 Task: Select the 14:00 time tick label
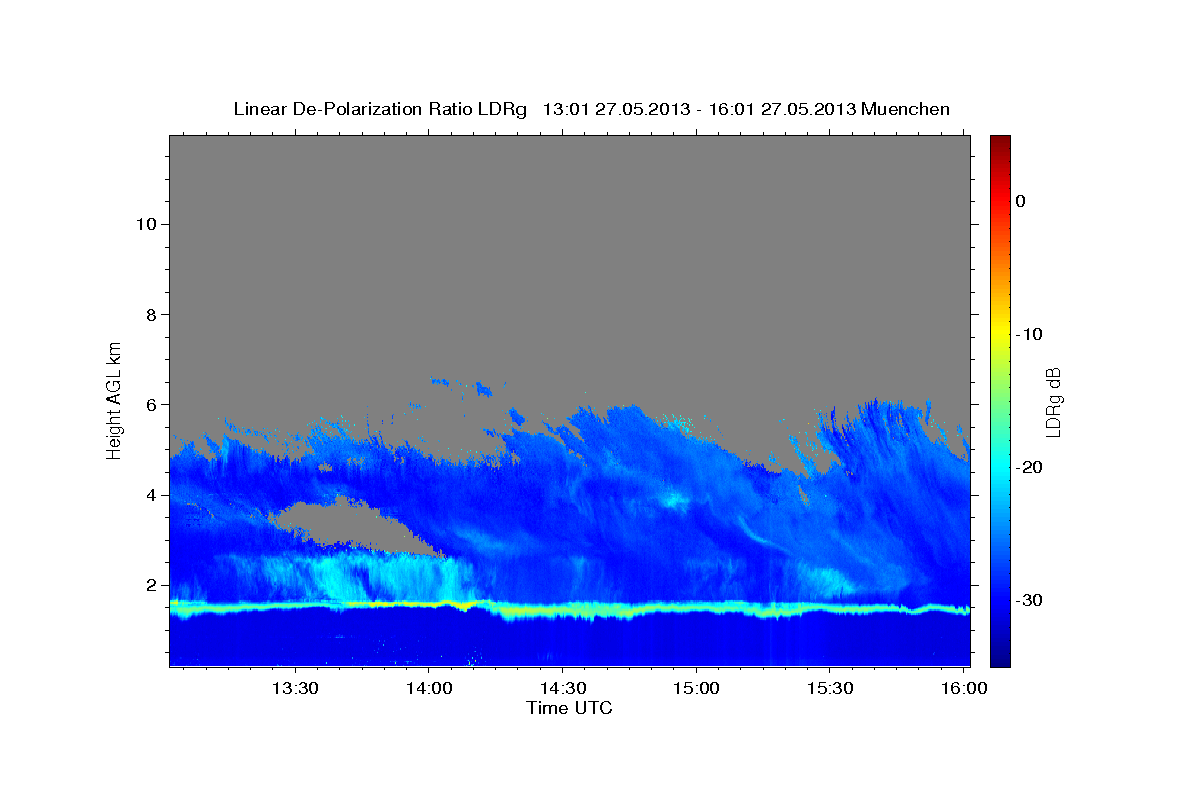[429, 689]
